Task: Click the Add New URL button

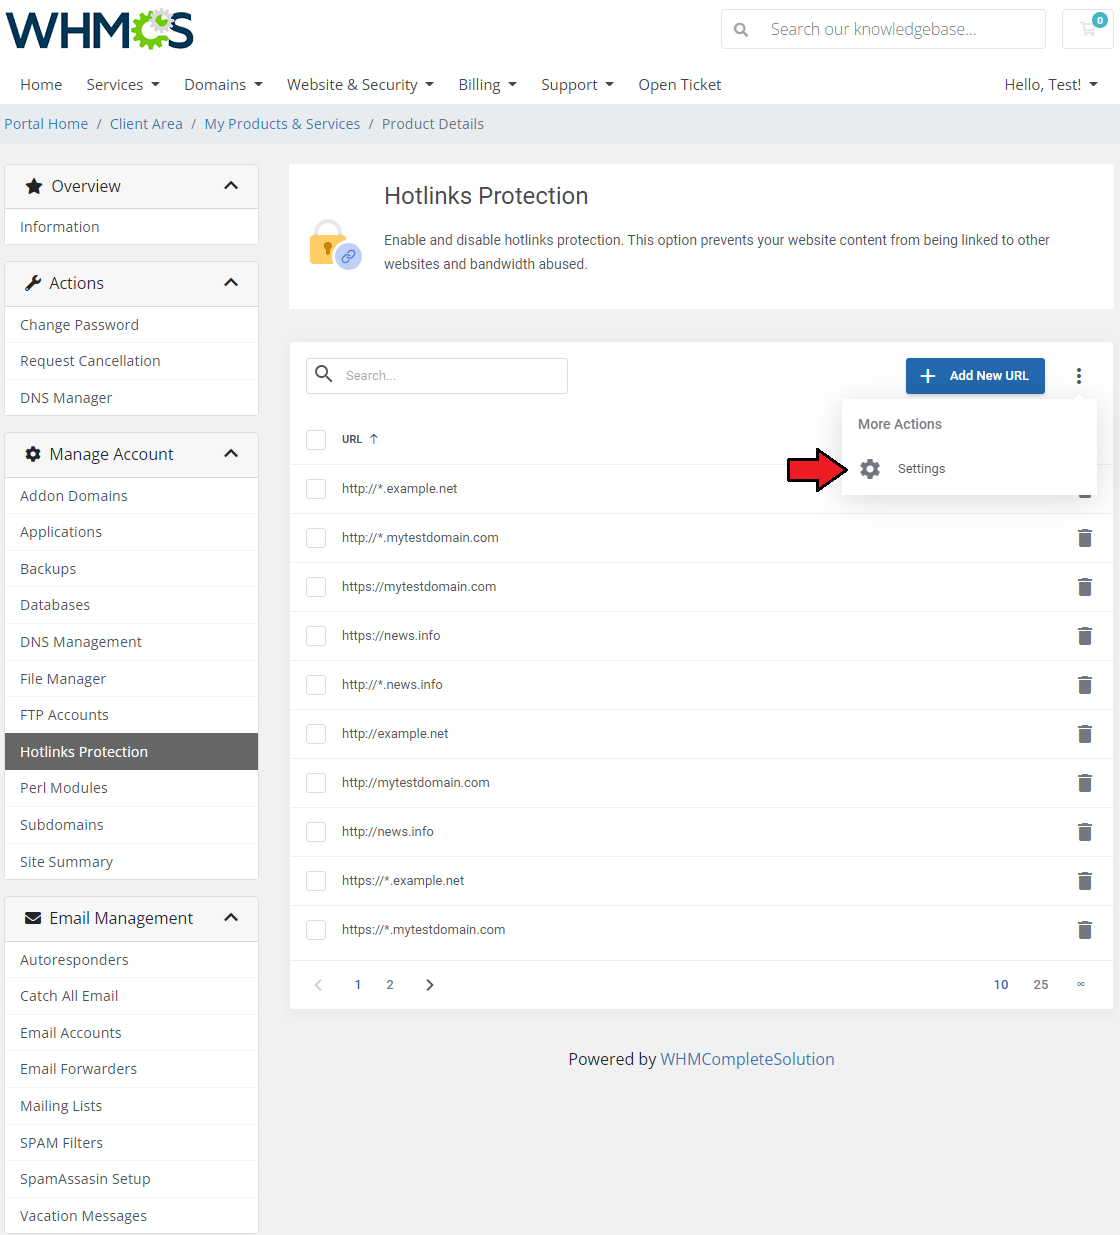Action: pyautogui.click(x=975, y=376)
